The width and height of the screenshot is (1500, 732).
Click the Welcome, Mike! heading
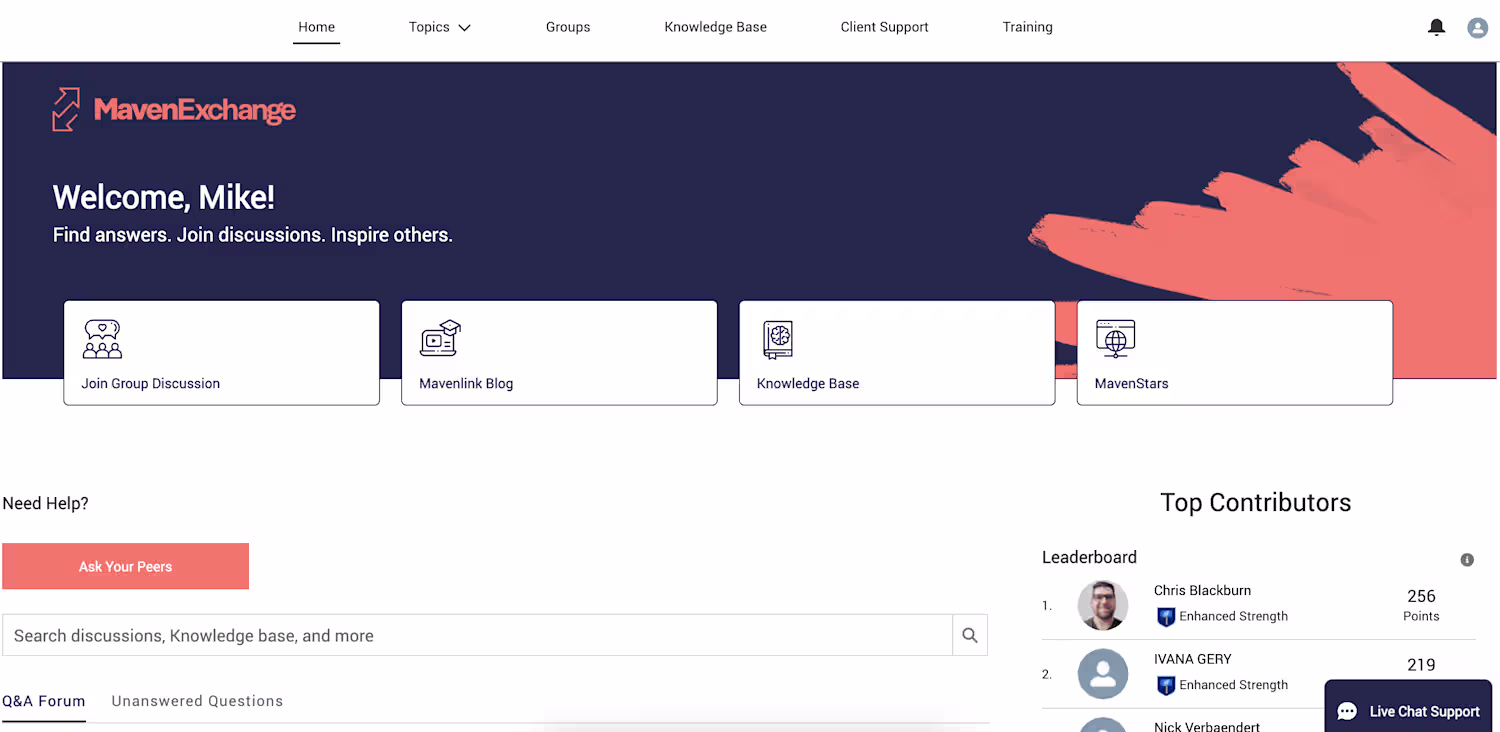click(x=163, y=197)
